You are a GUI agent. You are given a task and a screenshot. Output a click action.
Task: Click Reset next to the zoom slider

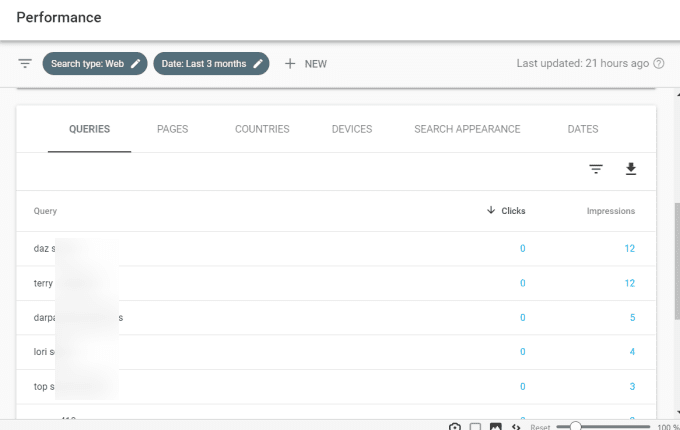click(x=540, y=426)
